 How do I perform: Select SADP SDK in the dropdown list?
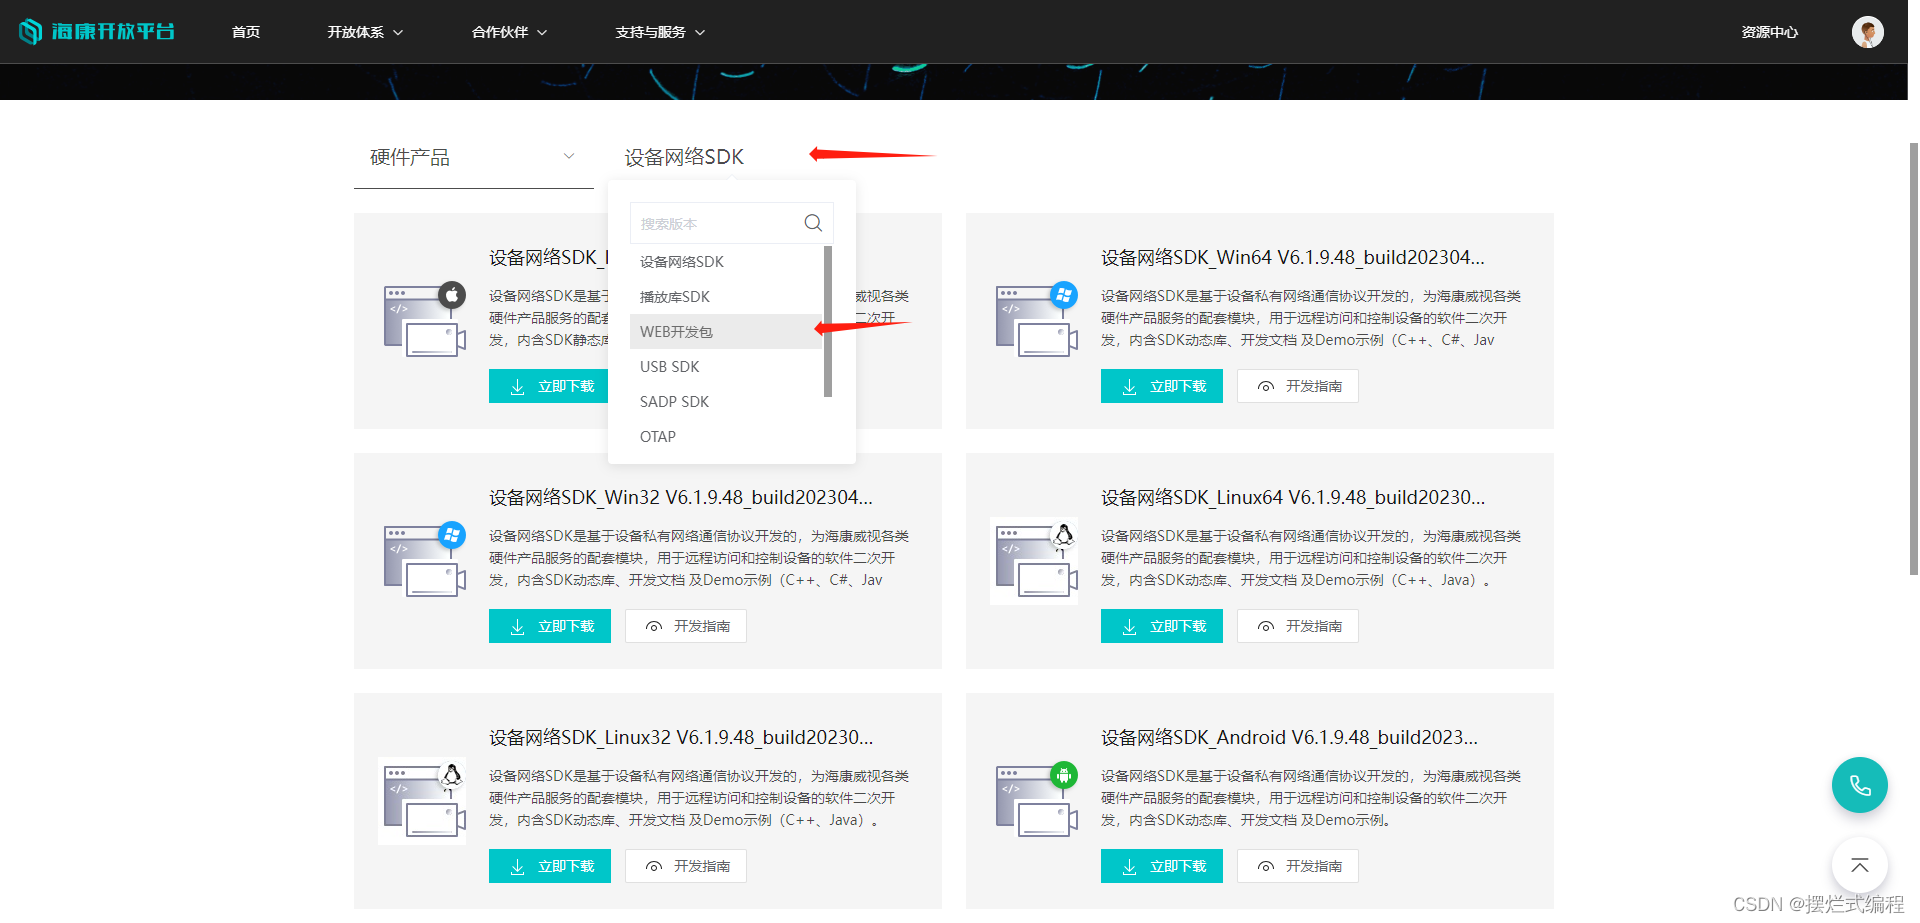[x=726, y=402]
